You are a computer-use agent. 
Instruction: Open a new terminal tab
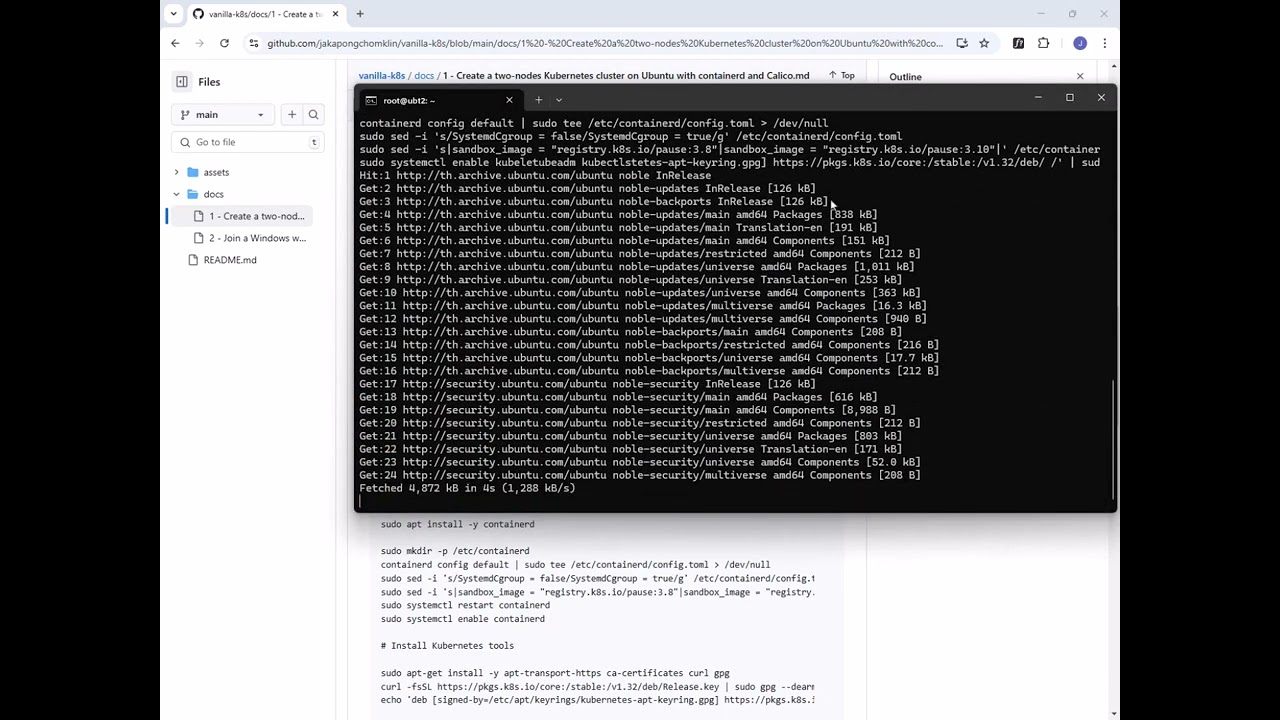[538, 100]
